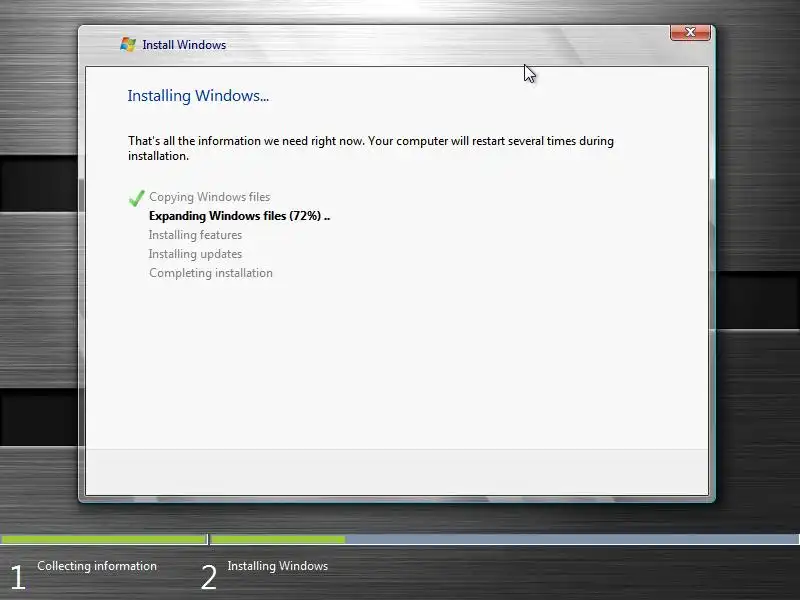The image size is (800, 600).
Task: Click the Installing Windows progress bar segment
Action: pos(504,539)
